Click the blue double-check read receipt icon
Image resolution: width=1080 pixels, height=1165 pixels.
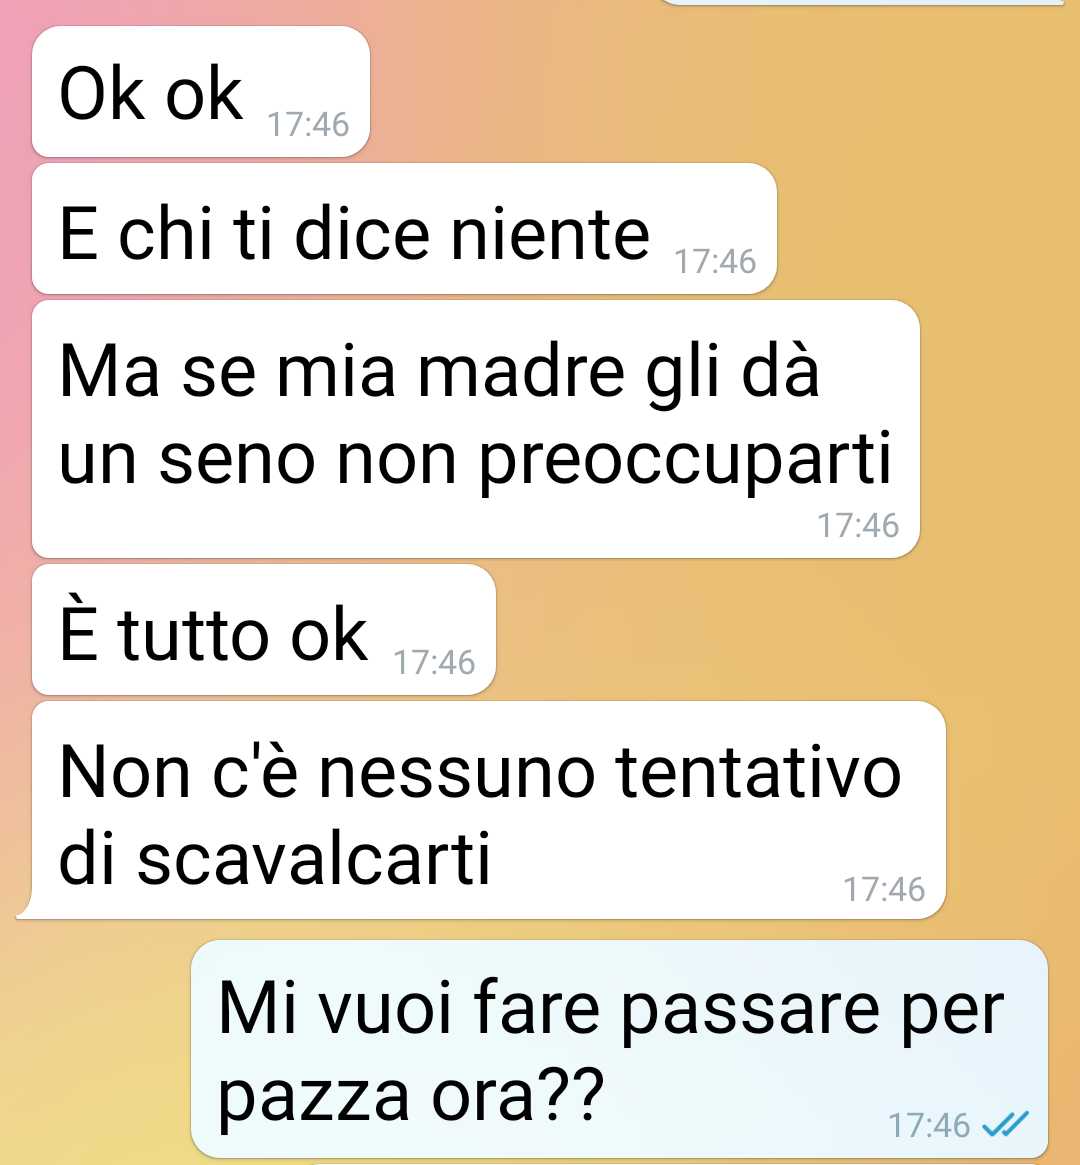[x=1006, y=1124]
